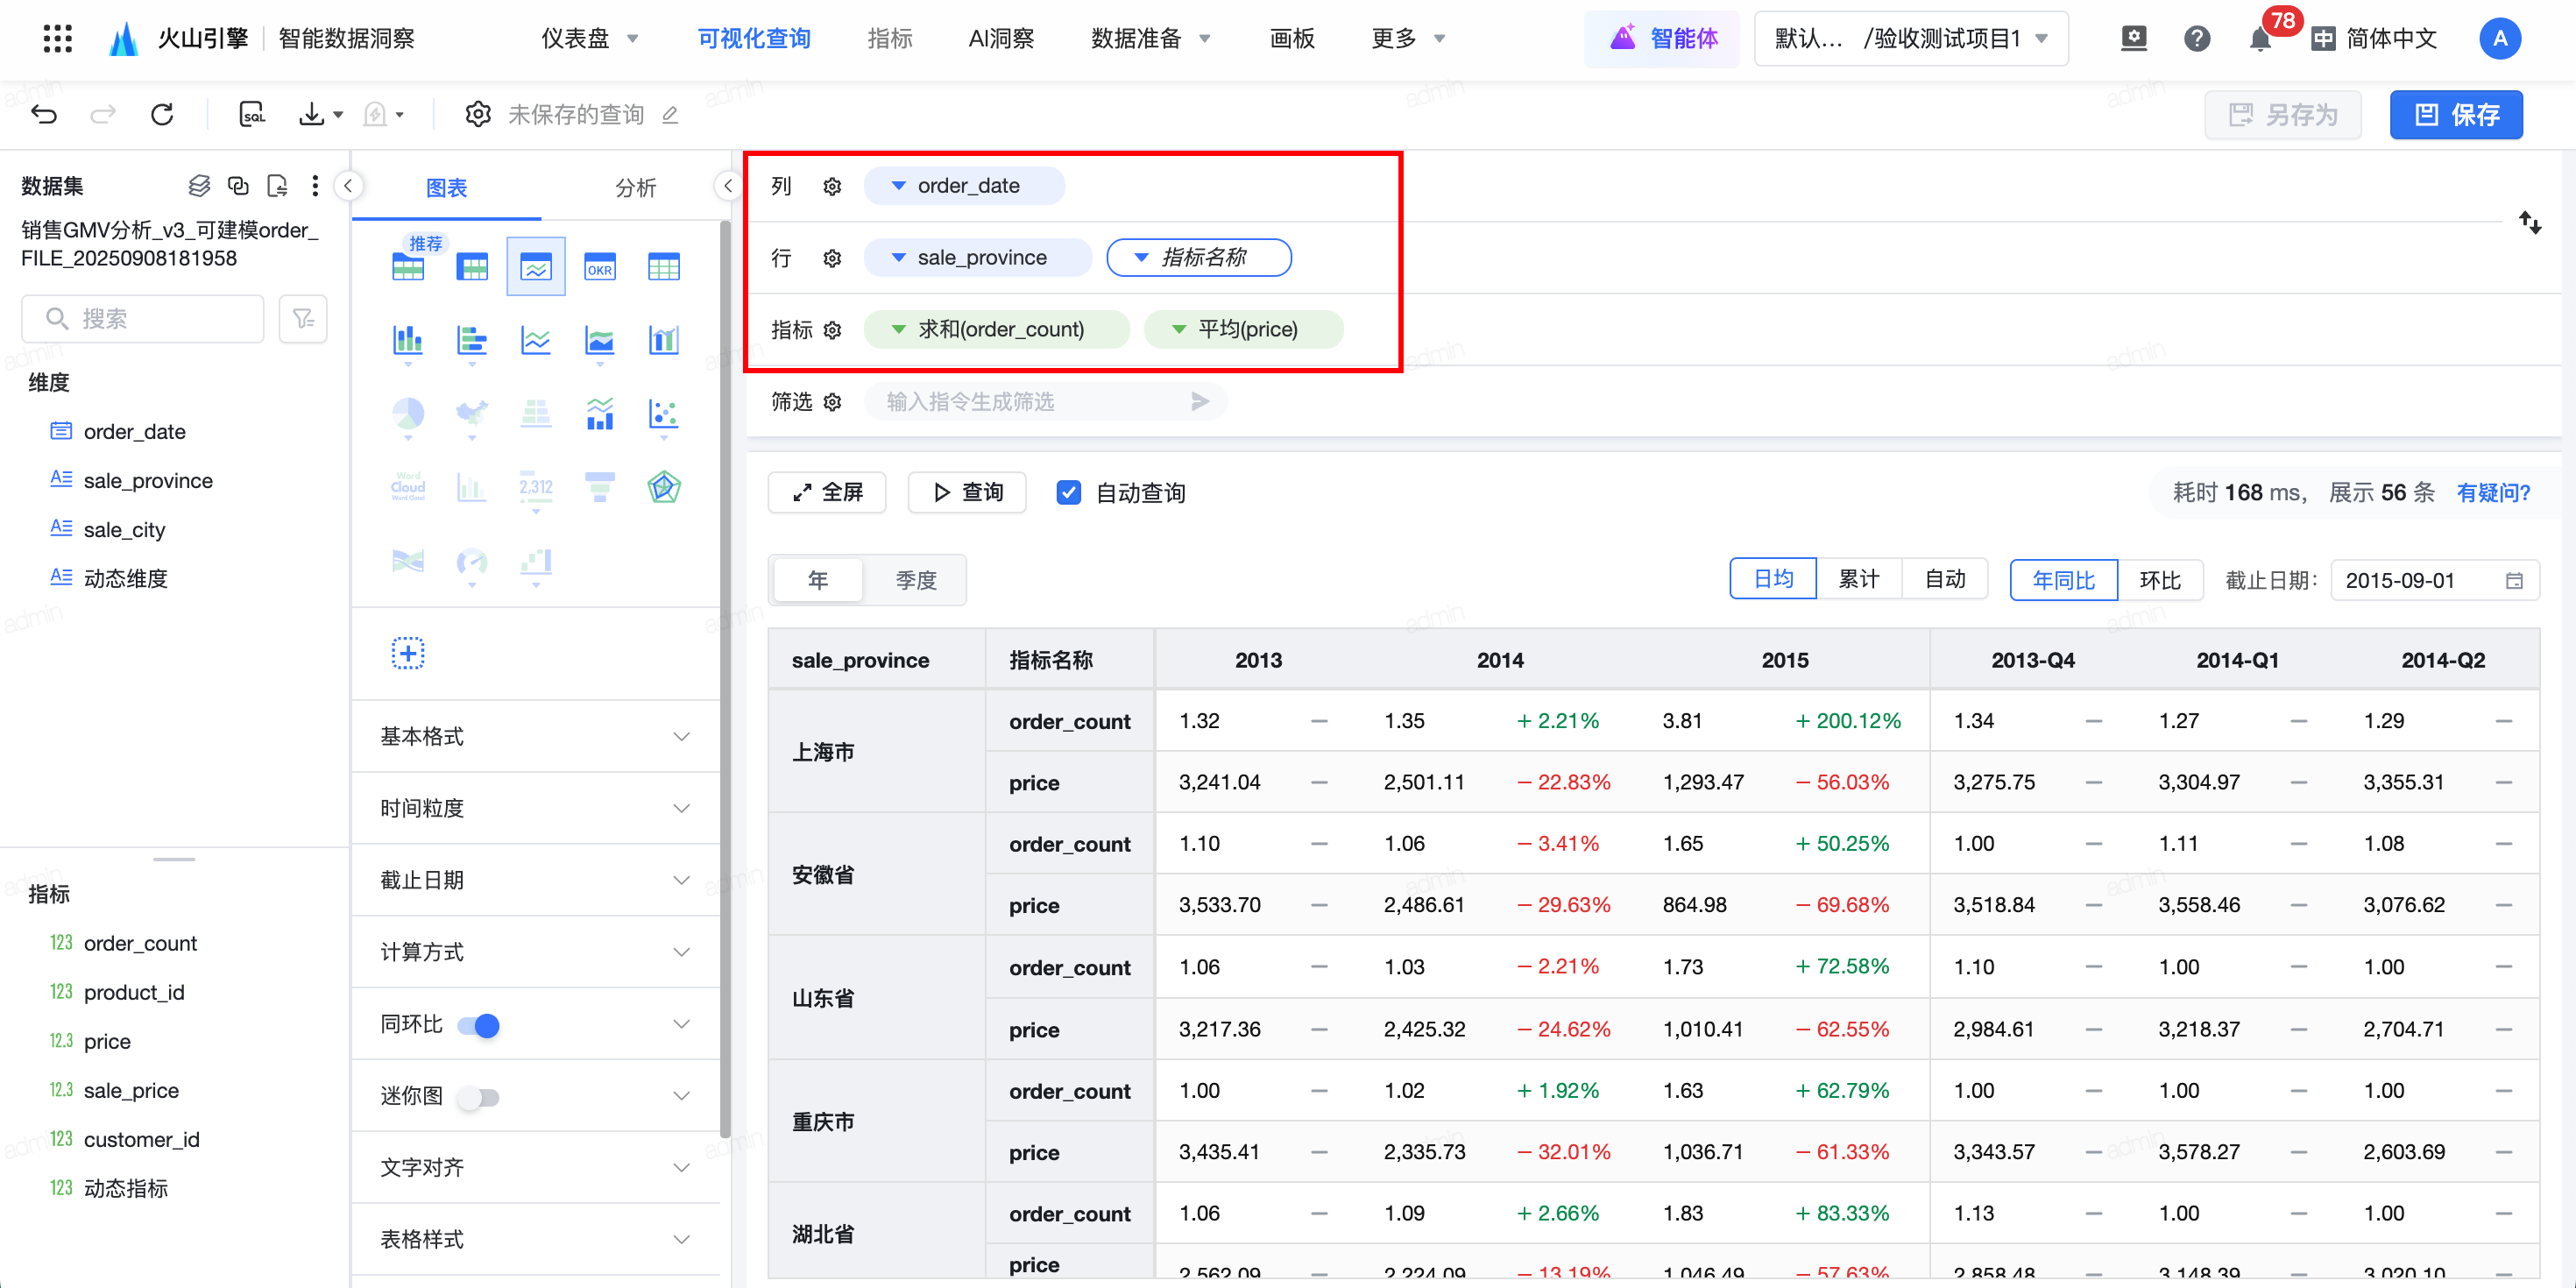The image size is (2576, 1288).
Task: Click the 有疑问? link
Action: pos(2492,492)
